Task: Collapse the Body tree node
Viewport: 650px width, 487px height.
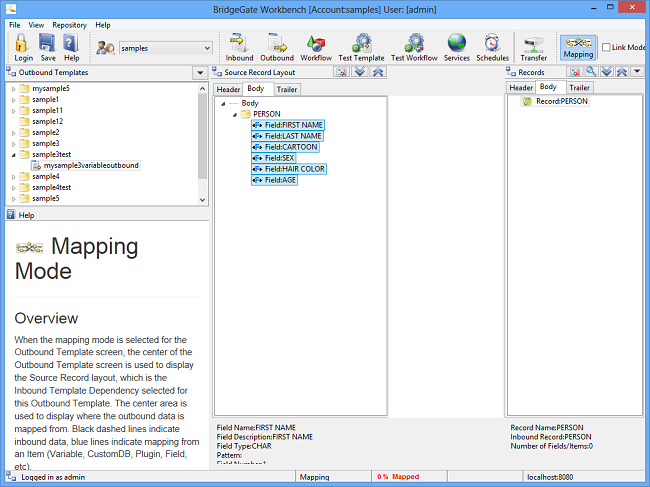Action: [x=223, y=103]
